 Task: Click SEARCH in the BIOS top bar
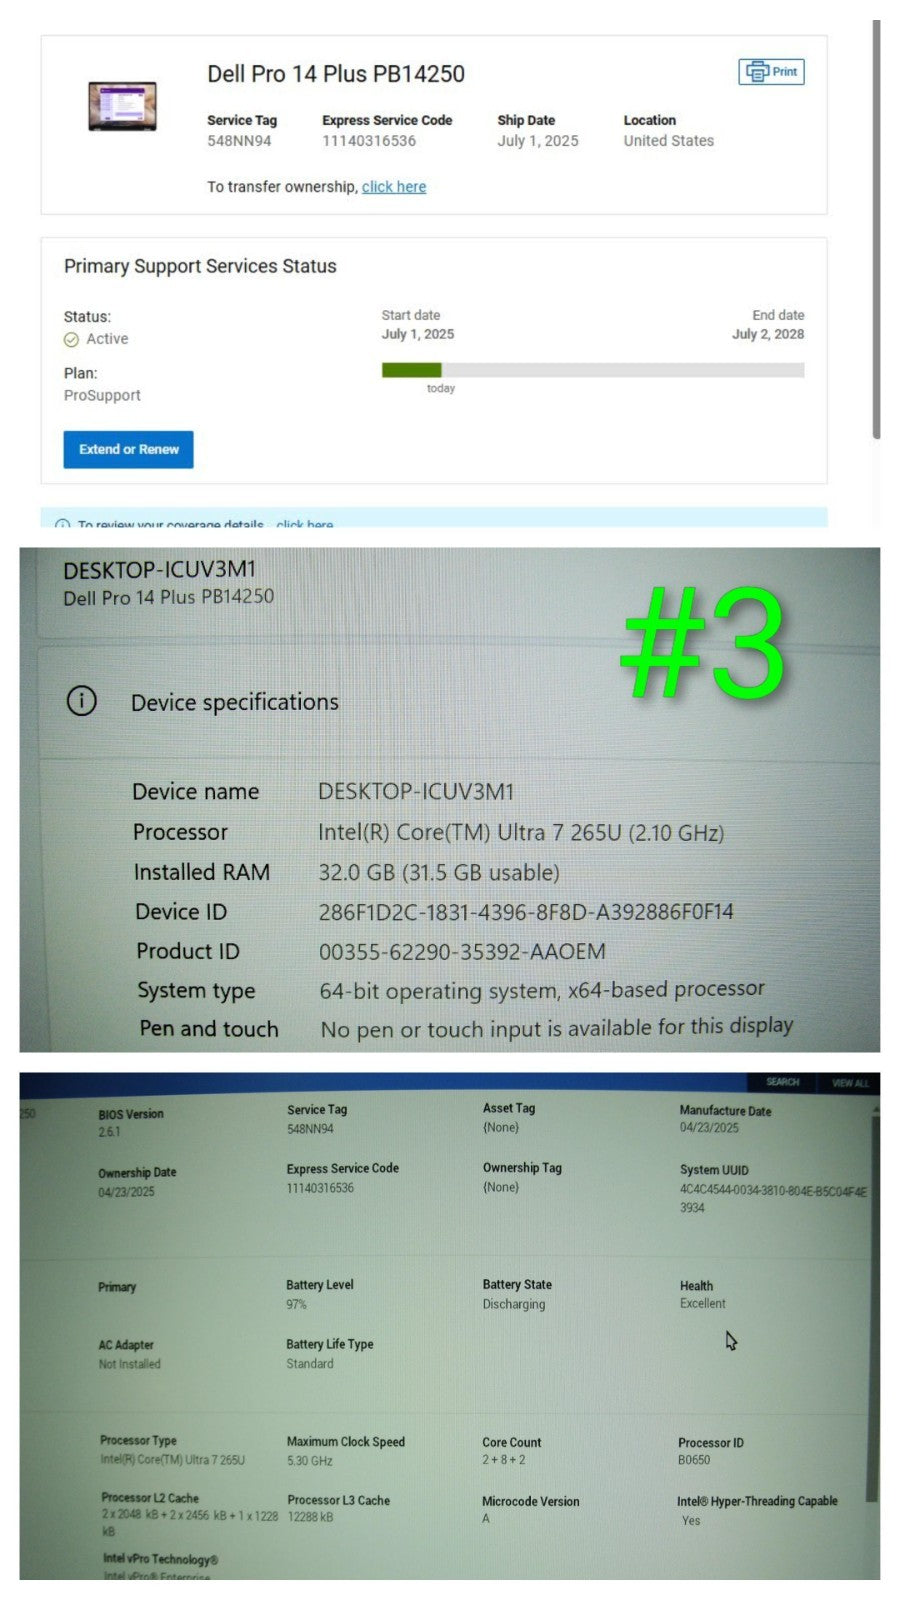point(782,1082)
